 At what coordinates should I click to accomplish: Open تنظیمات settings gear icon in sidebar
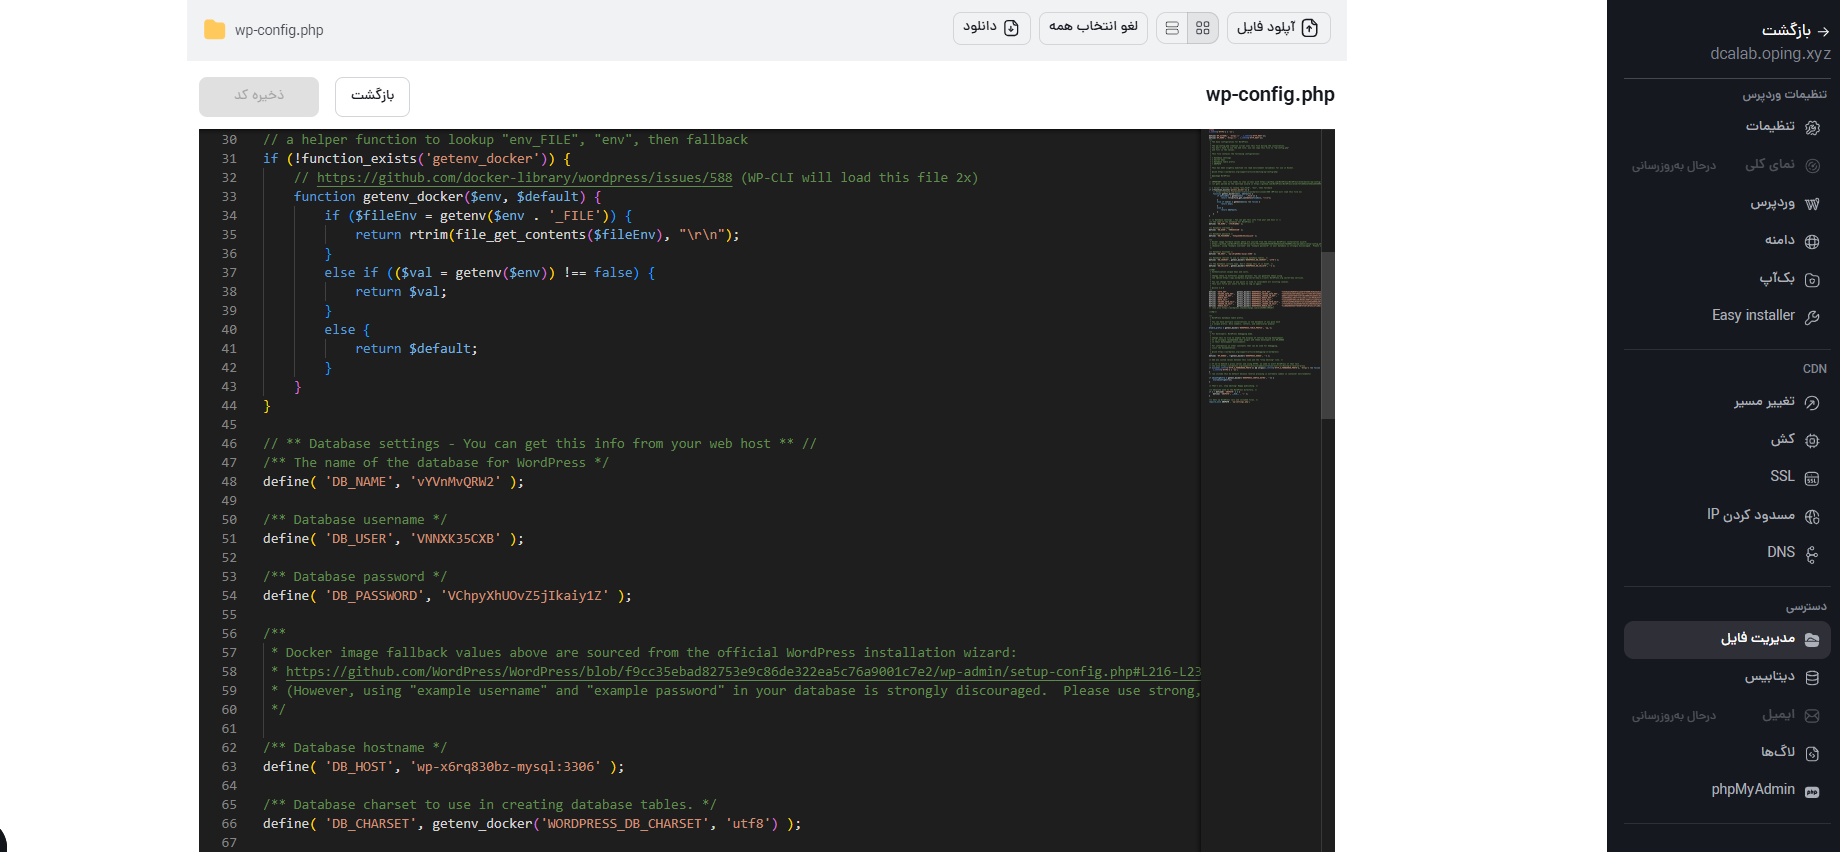coord(1812,127)
